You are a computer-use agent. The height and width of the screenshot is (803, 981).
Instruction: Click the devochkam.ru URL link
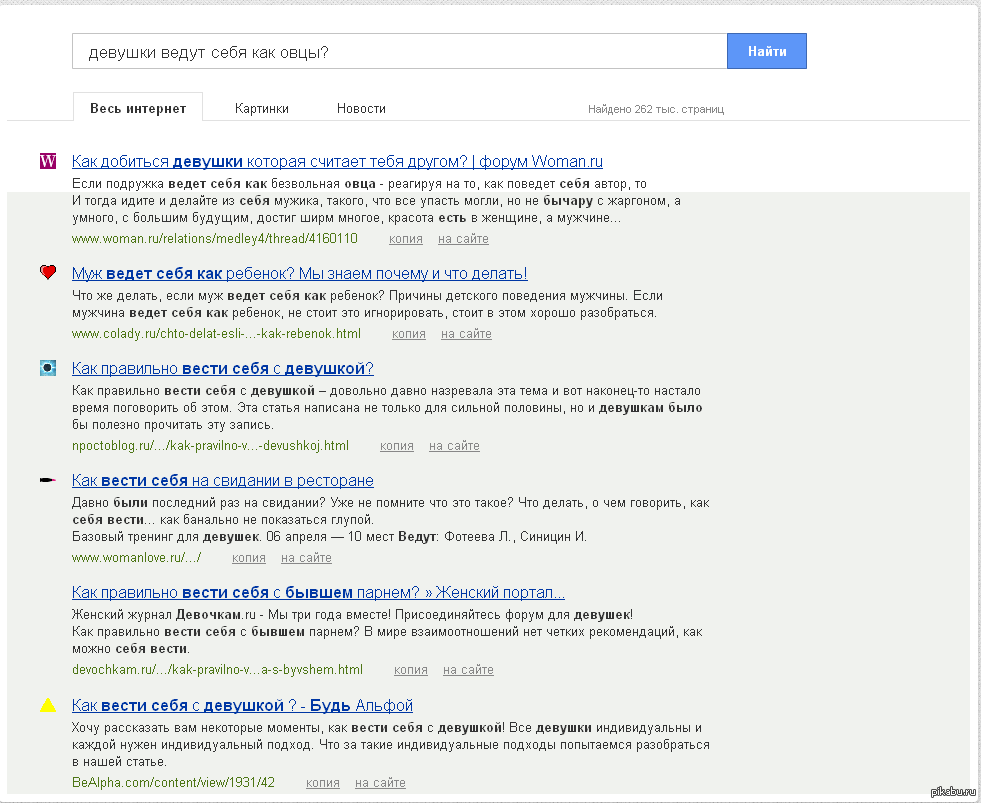click(217, 670)
